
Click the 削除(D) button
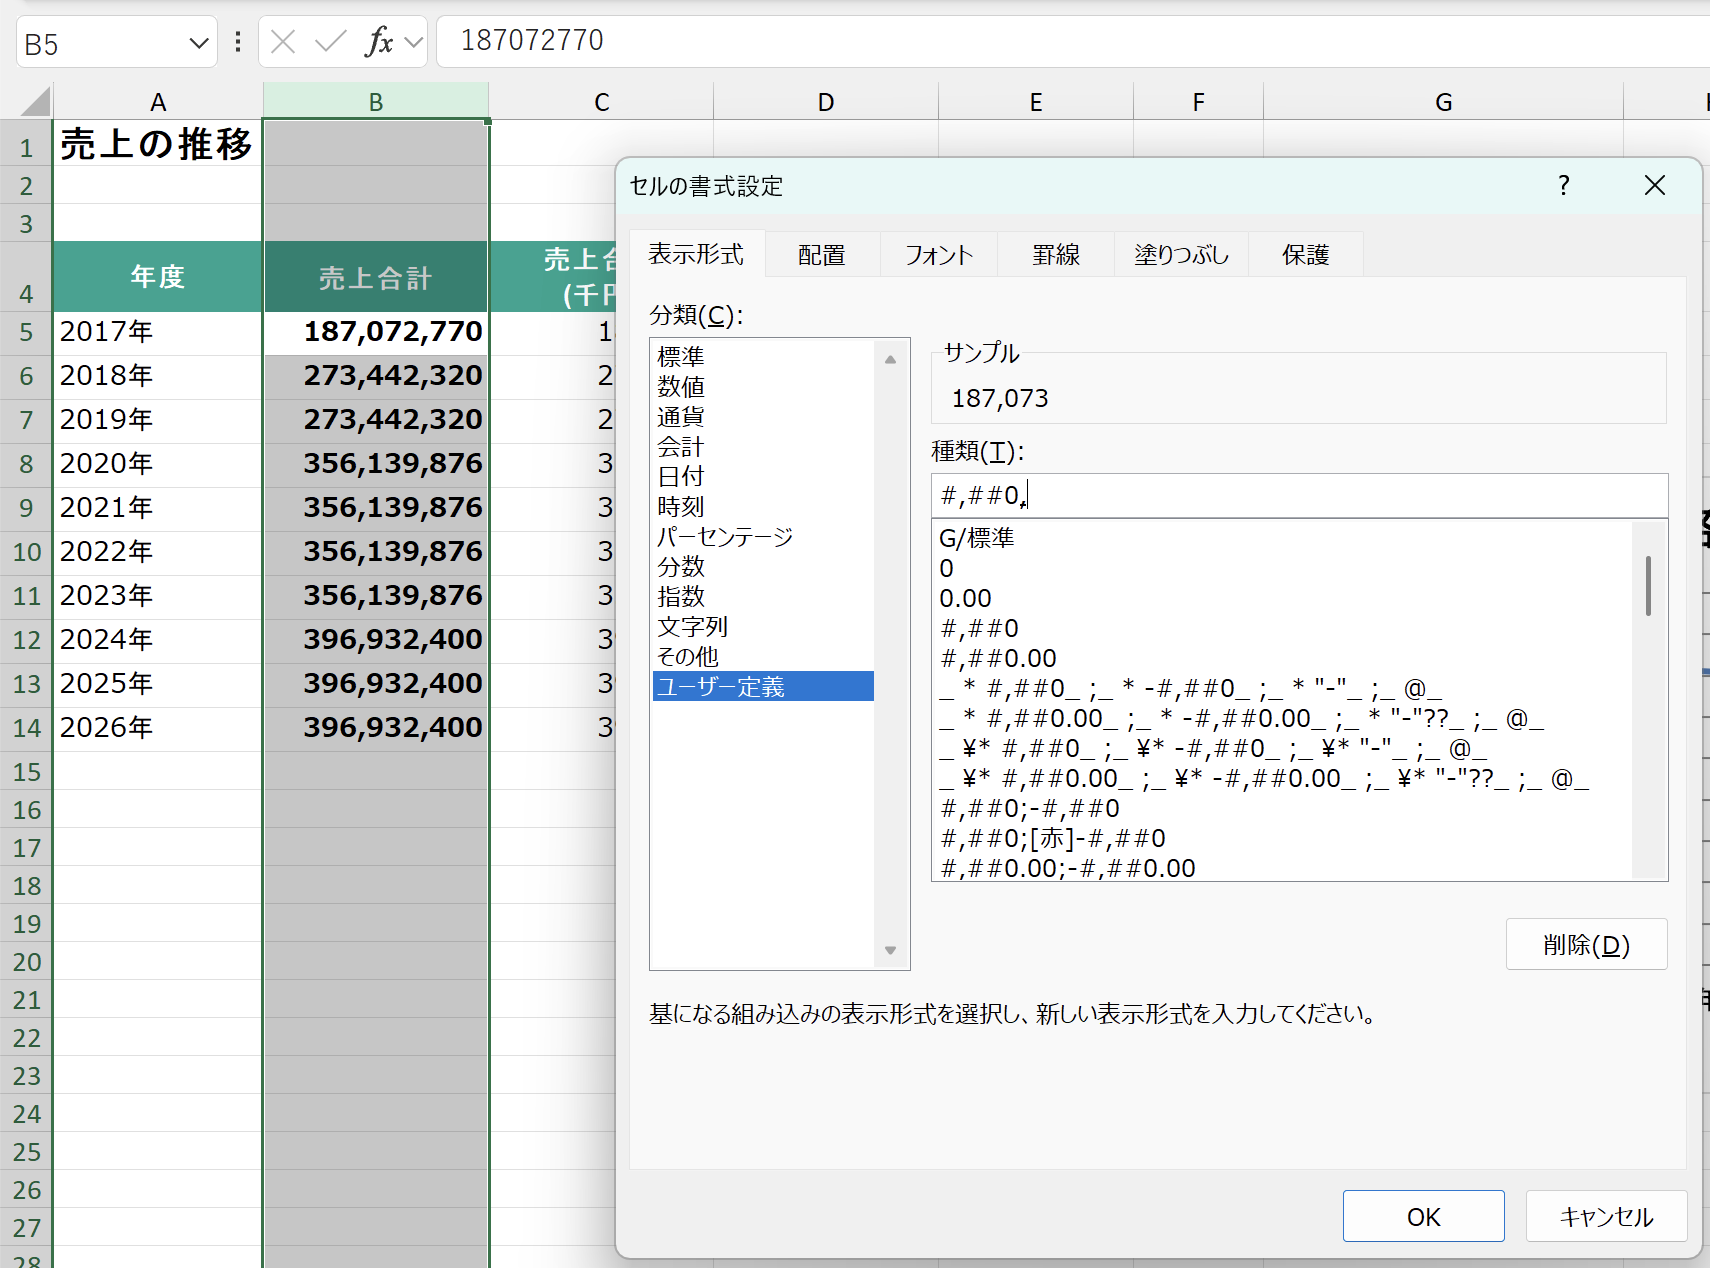pyautogui.click(x=1586, y=944)
